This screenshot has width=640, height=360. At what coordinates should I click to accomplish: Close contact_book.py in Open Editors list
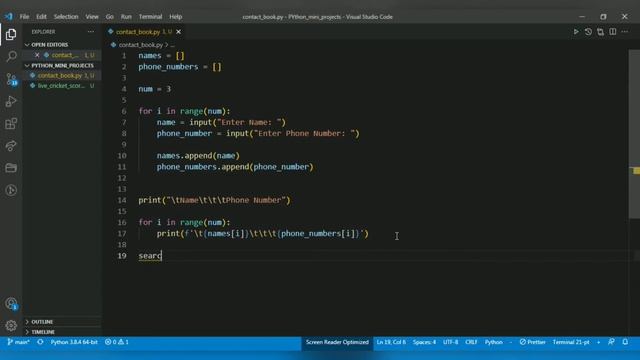(37, 55)
